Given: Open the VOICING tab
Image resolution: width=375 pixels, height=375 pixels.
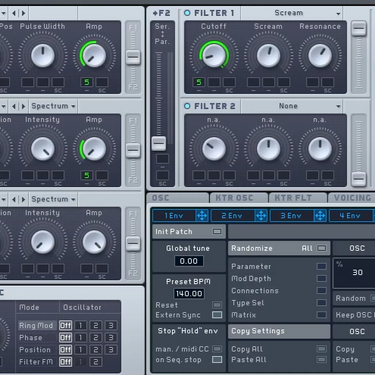Looking at the screenshot, I should point(352,198).
